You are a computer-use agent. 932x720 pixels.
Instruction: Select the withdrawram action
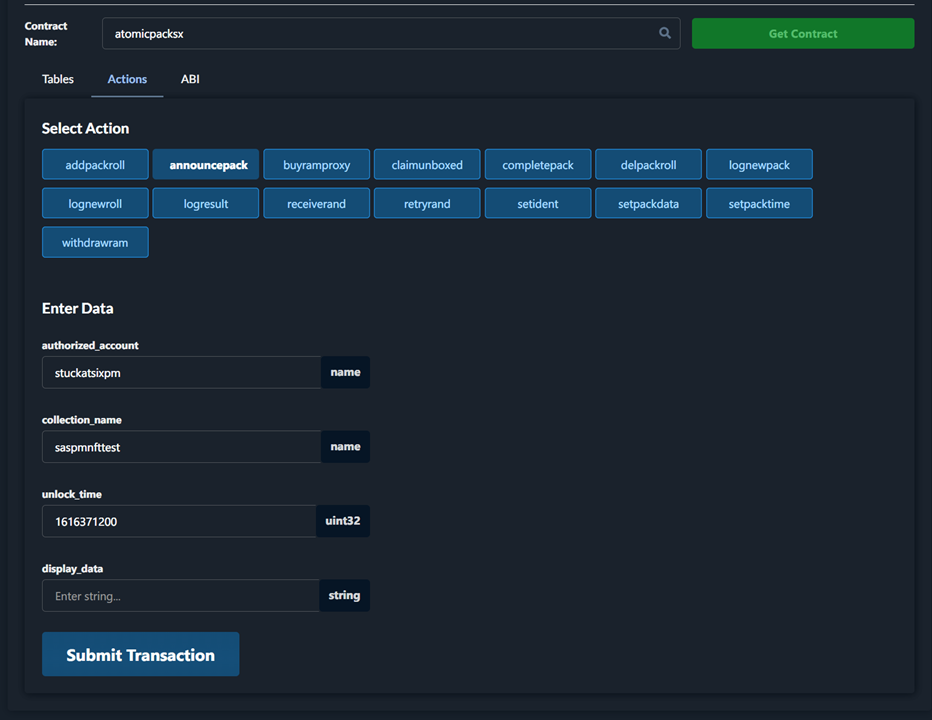95,242
